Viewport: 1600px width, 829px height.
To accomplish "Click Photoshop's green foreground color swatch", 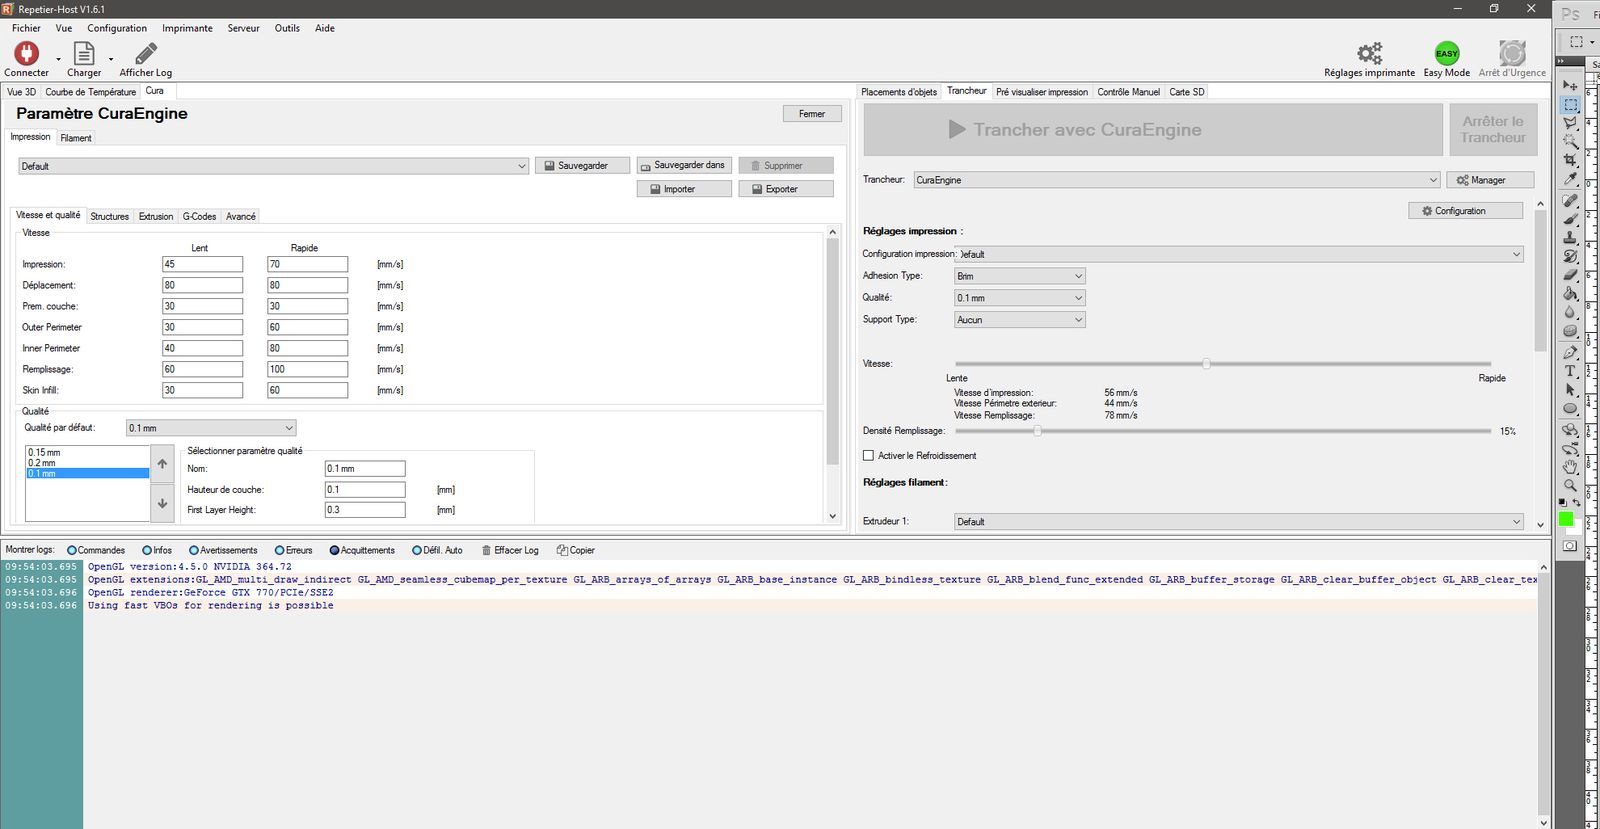I will [x=1566, y=520].
